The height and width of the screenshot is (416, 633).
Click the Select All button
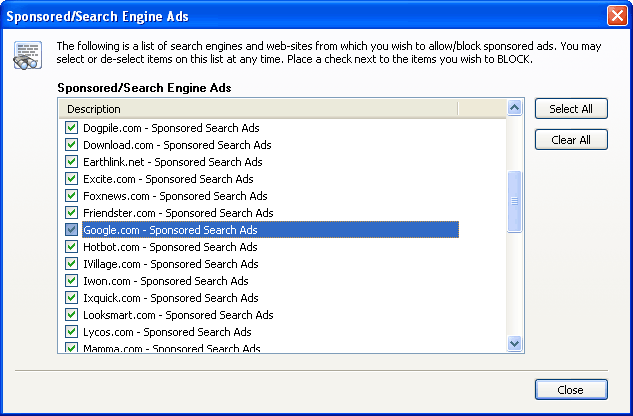[x=571, y=109]
